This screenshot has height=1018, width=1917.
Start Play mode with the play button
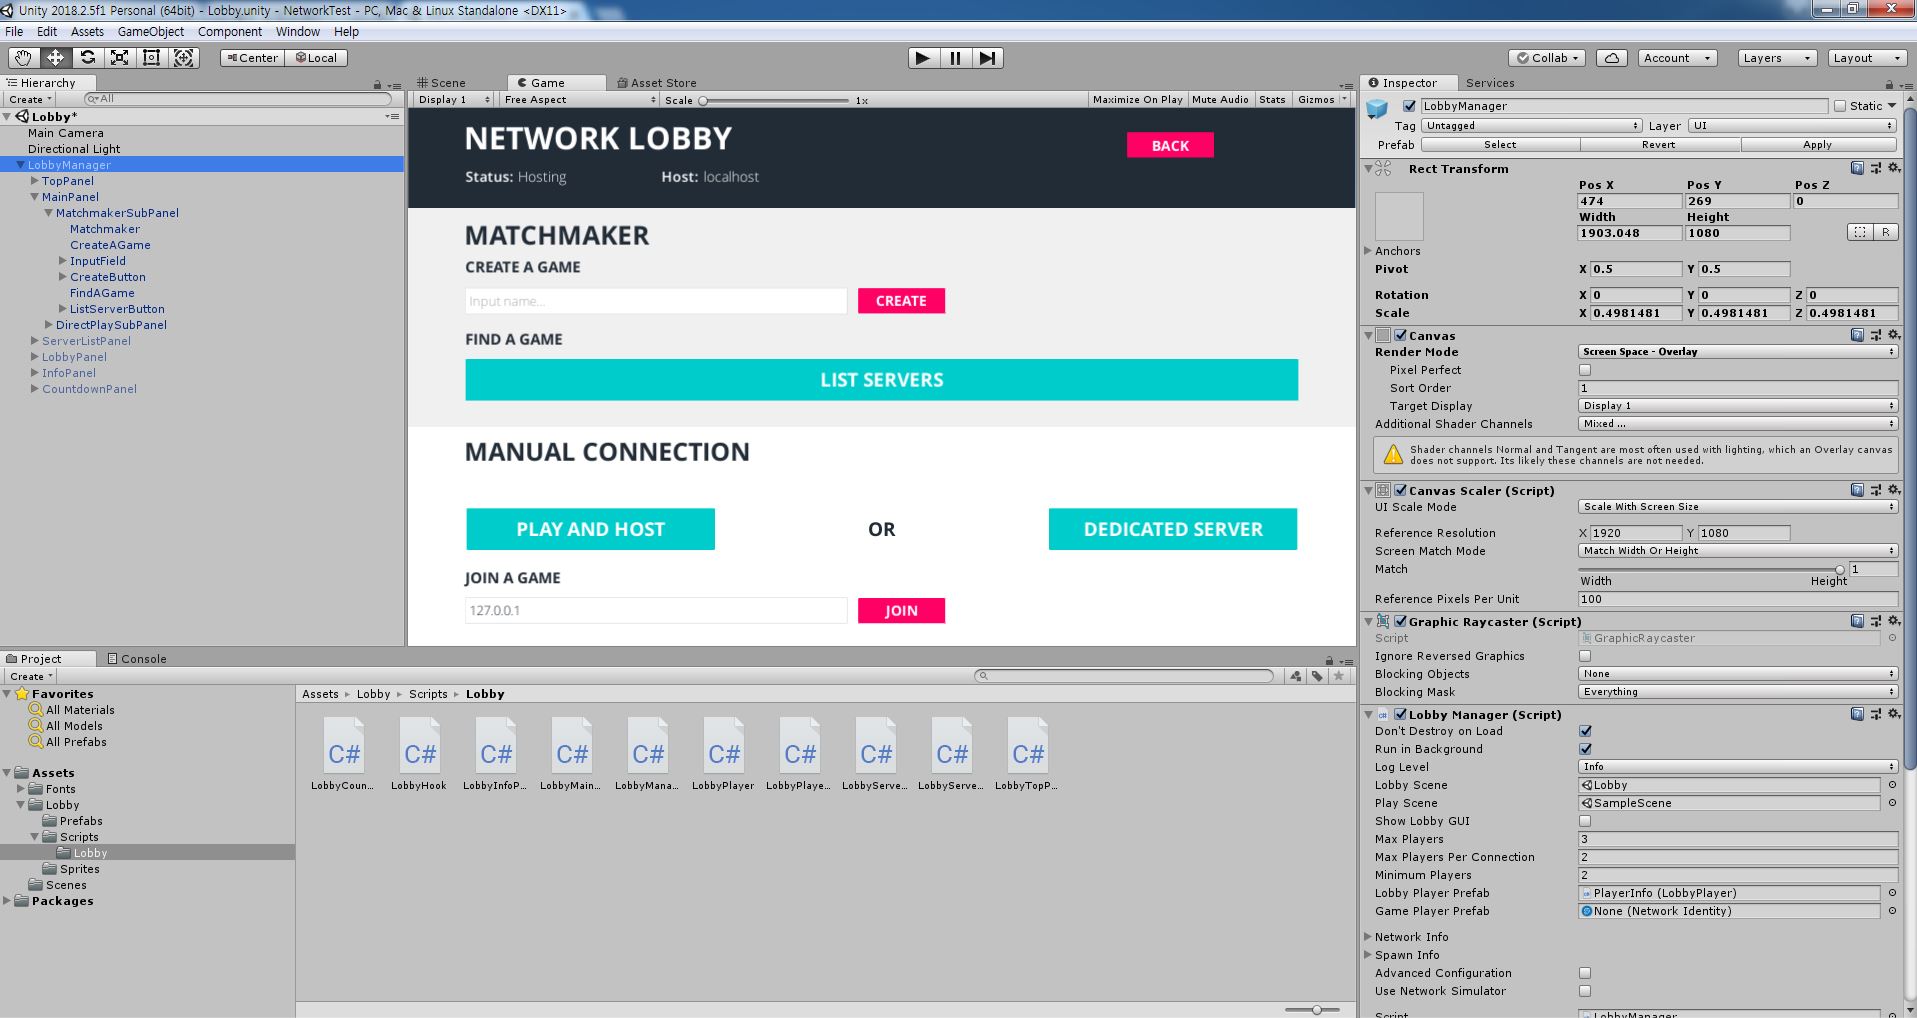(x=923, y=58)
